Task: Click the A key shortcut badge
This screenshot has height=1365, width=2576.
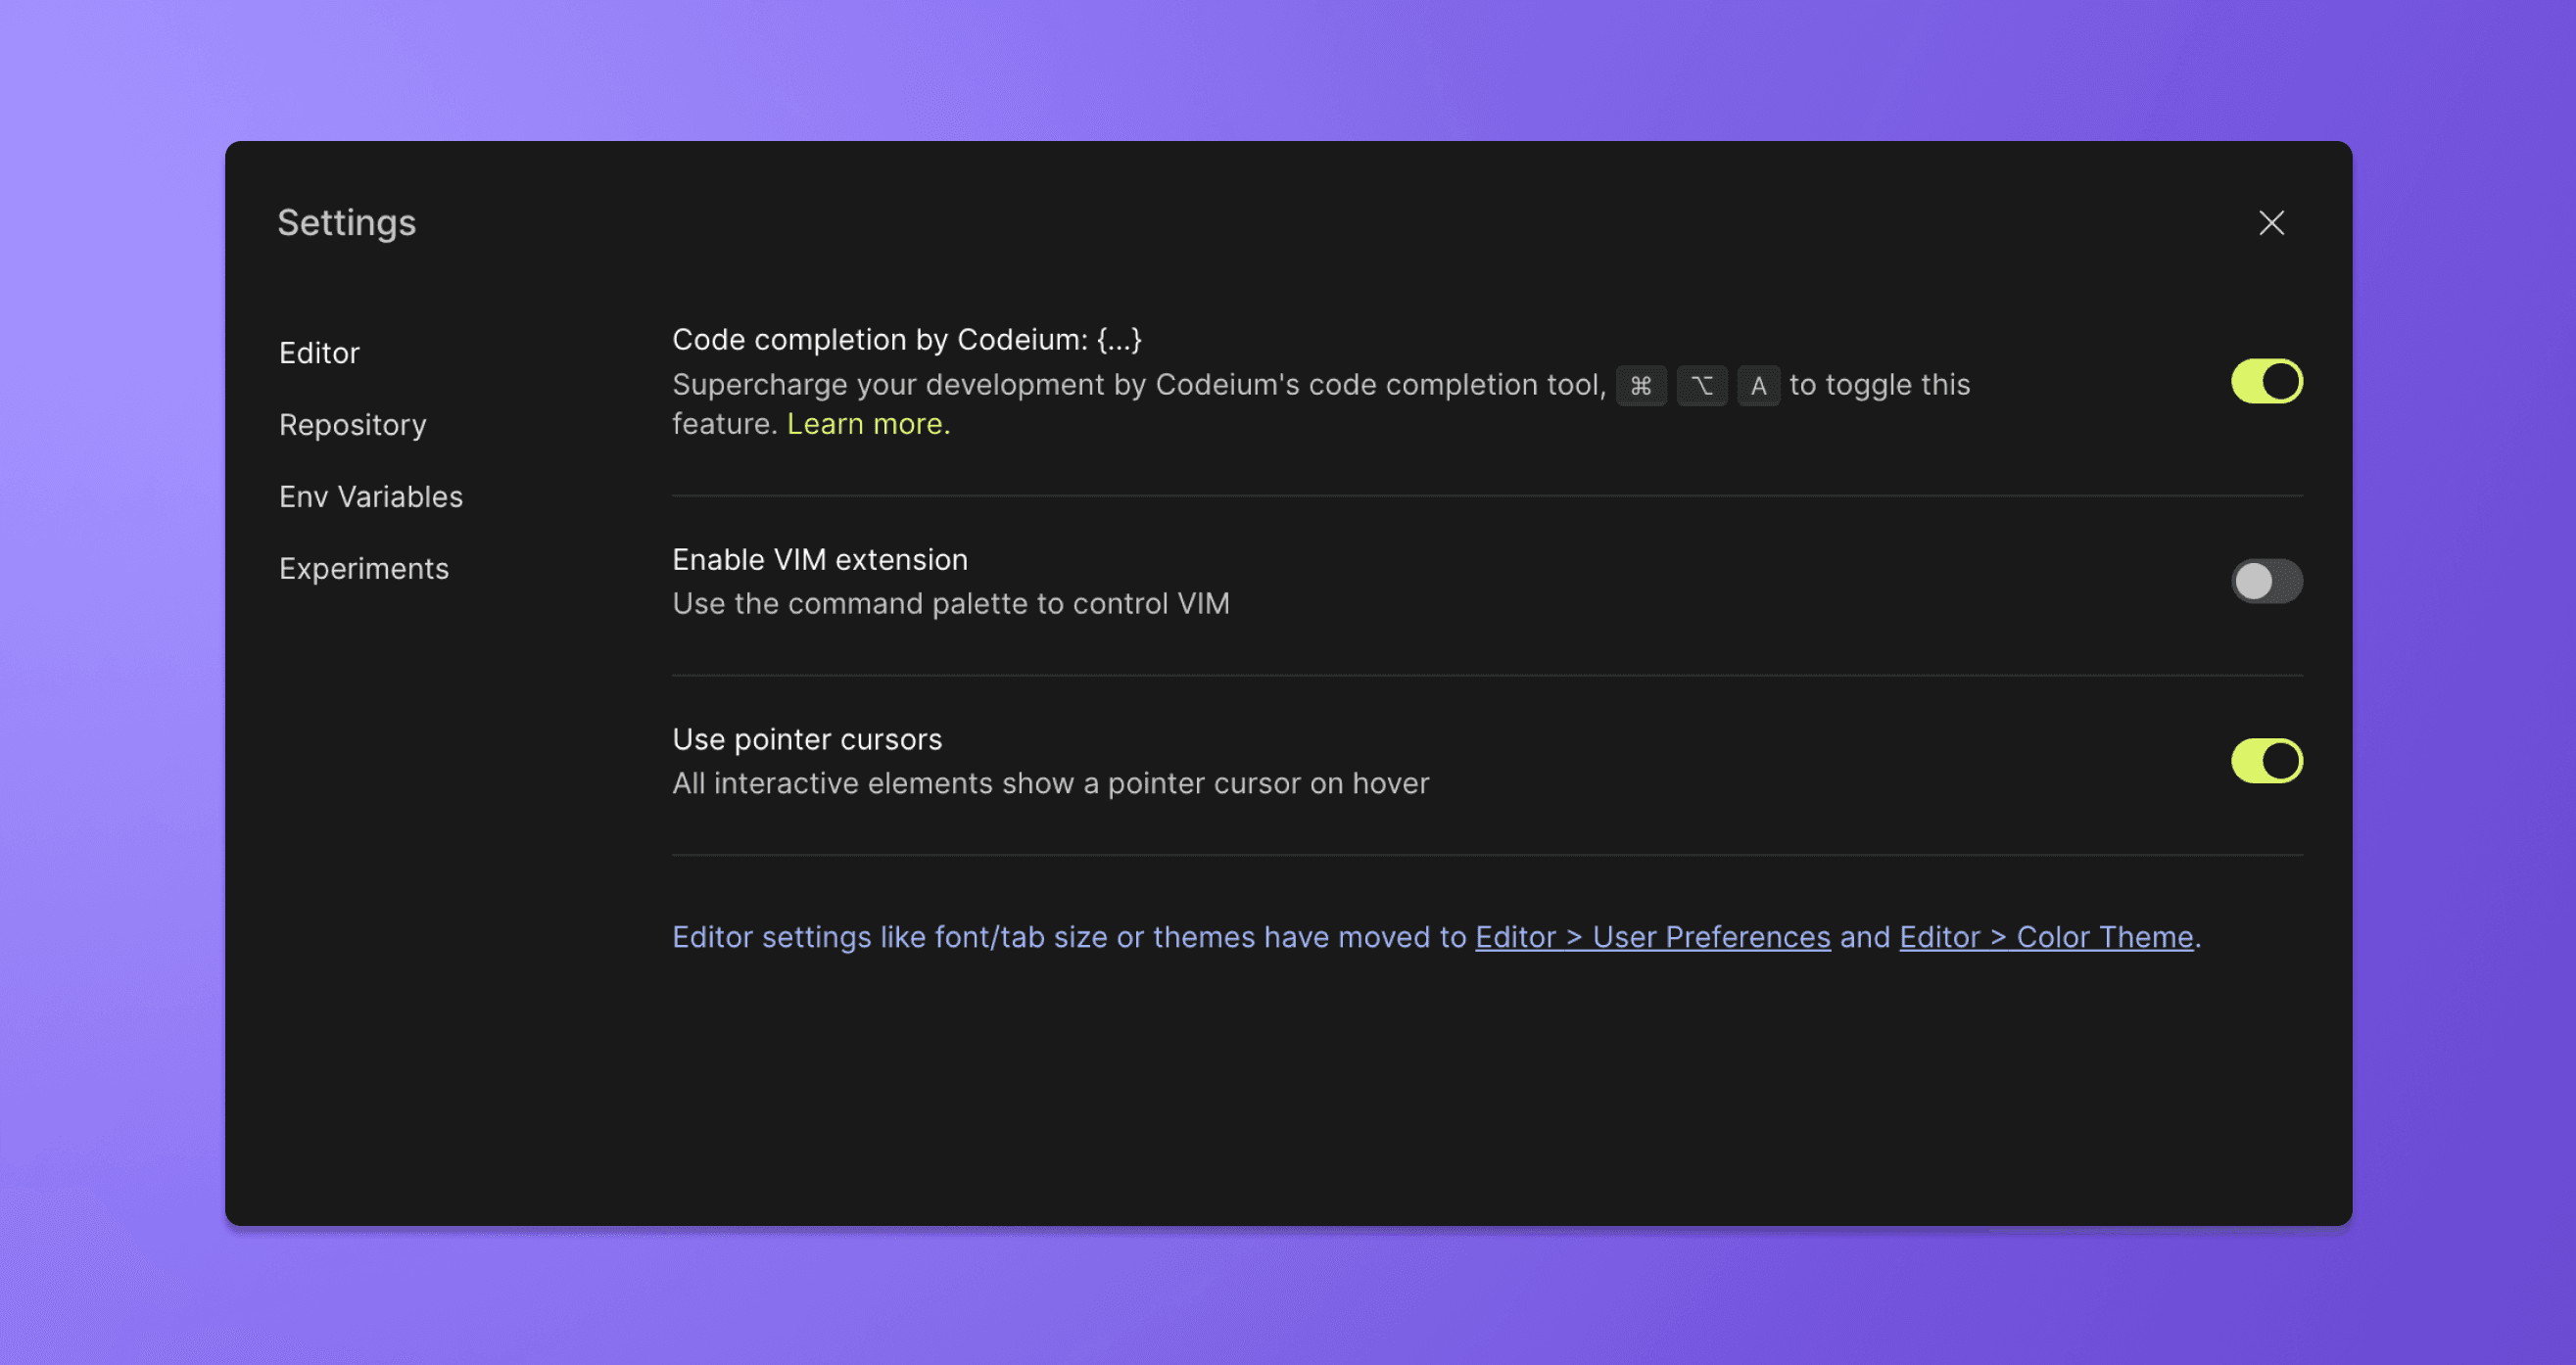Action: pyautogui.click(x=1758, y=386)
